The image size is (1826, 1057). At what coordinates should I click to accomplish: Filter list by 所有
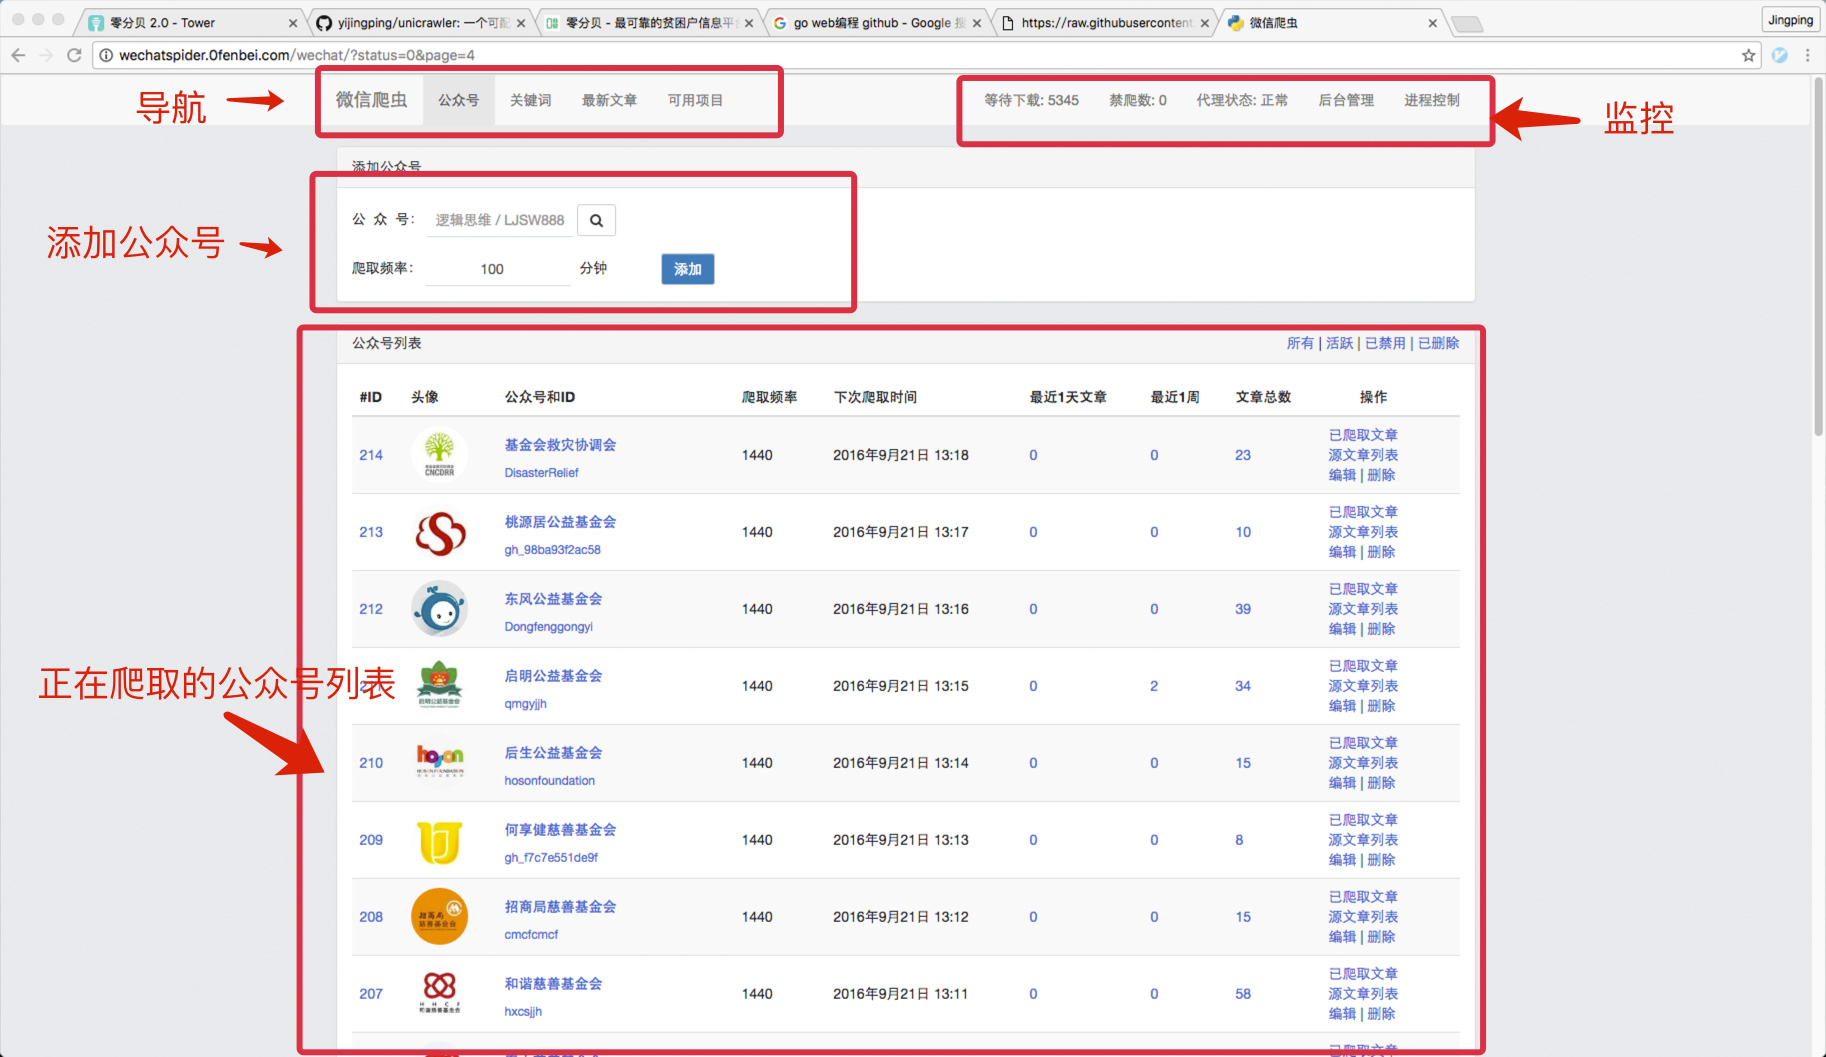tap(1300, 343)
